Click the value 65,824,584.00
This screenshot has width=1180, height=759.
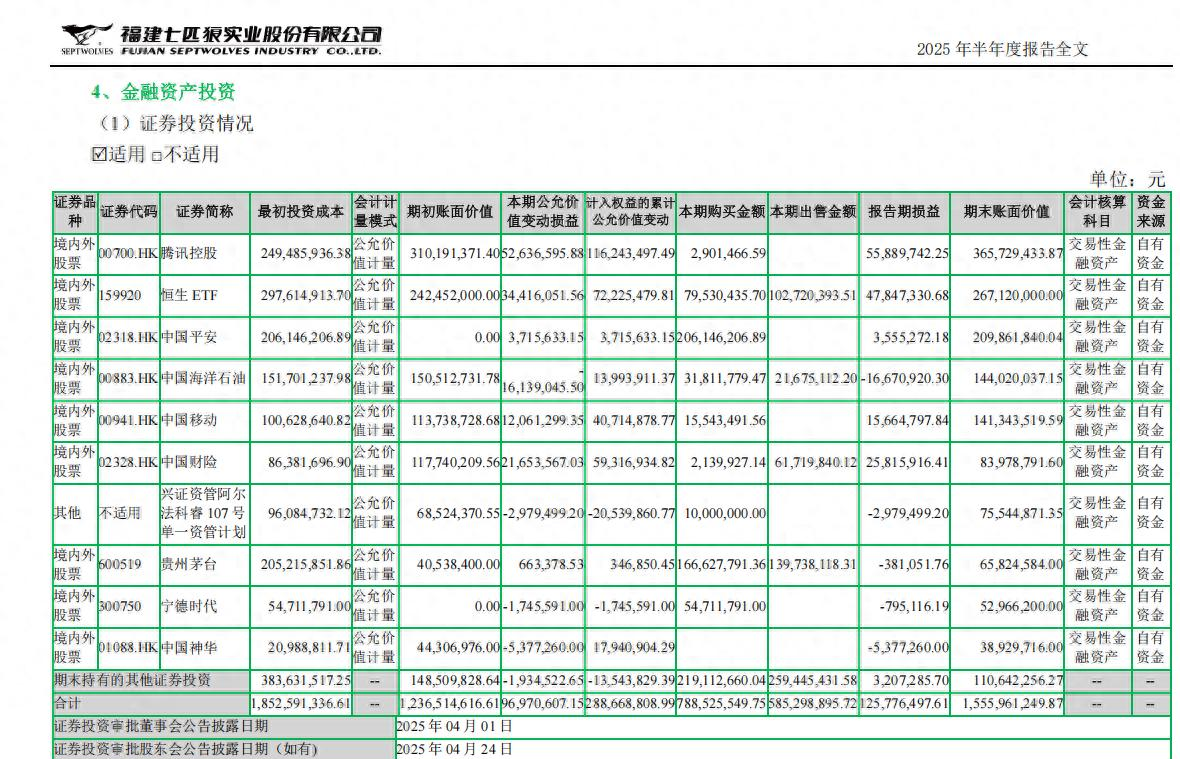coord(1020,564)
